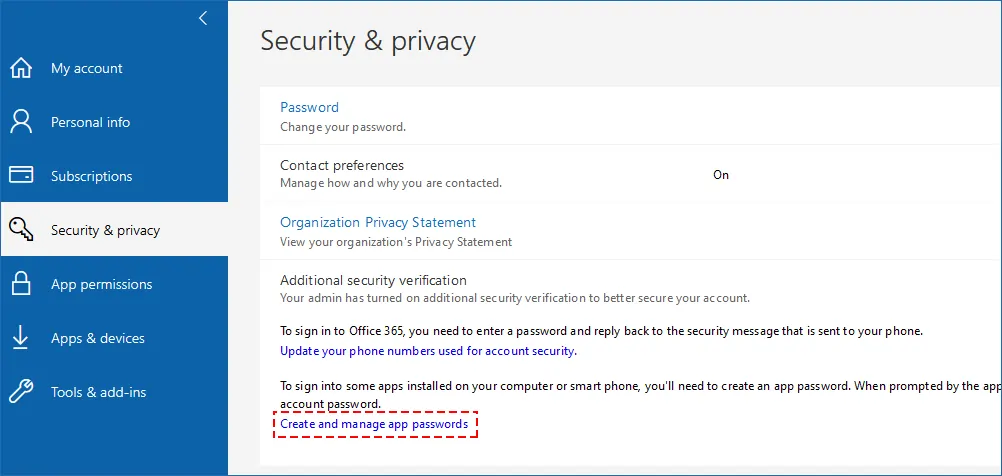Click the home icon beside My account
The image size is (1002, 476).
21,68
